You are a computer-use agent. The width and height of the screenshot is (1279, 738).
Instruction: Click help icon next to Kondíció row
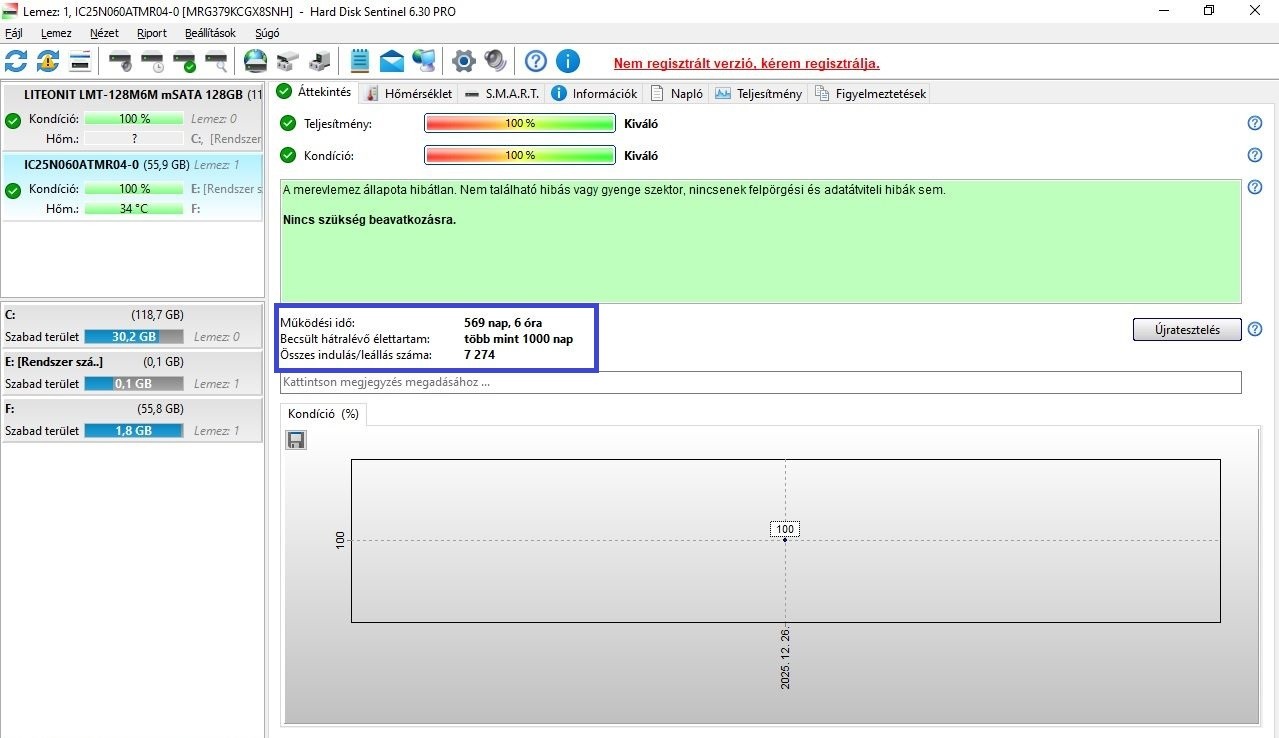coord(1255,155)
